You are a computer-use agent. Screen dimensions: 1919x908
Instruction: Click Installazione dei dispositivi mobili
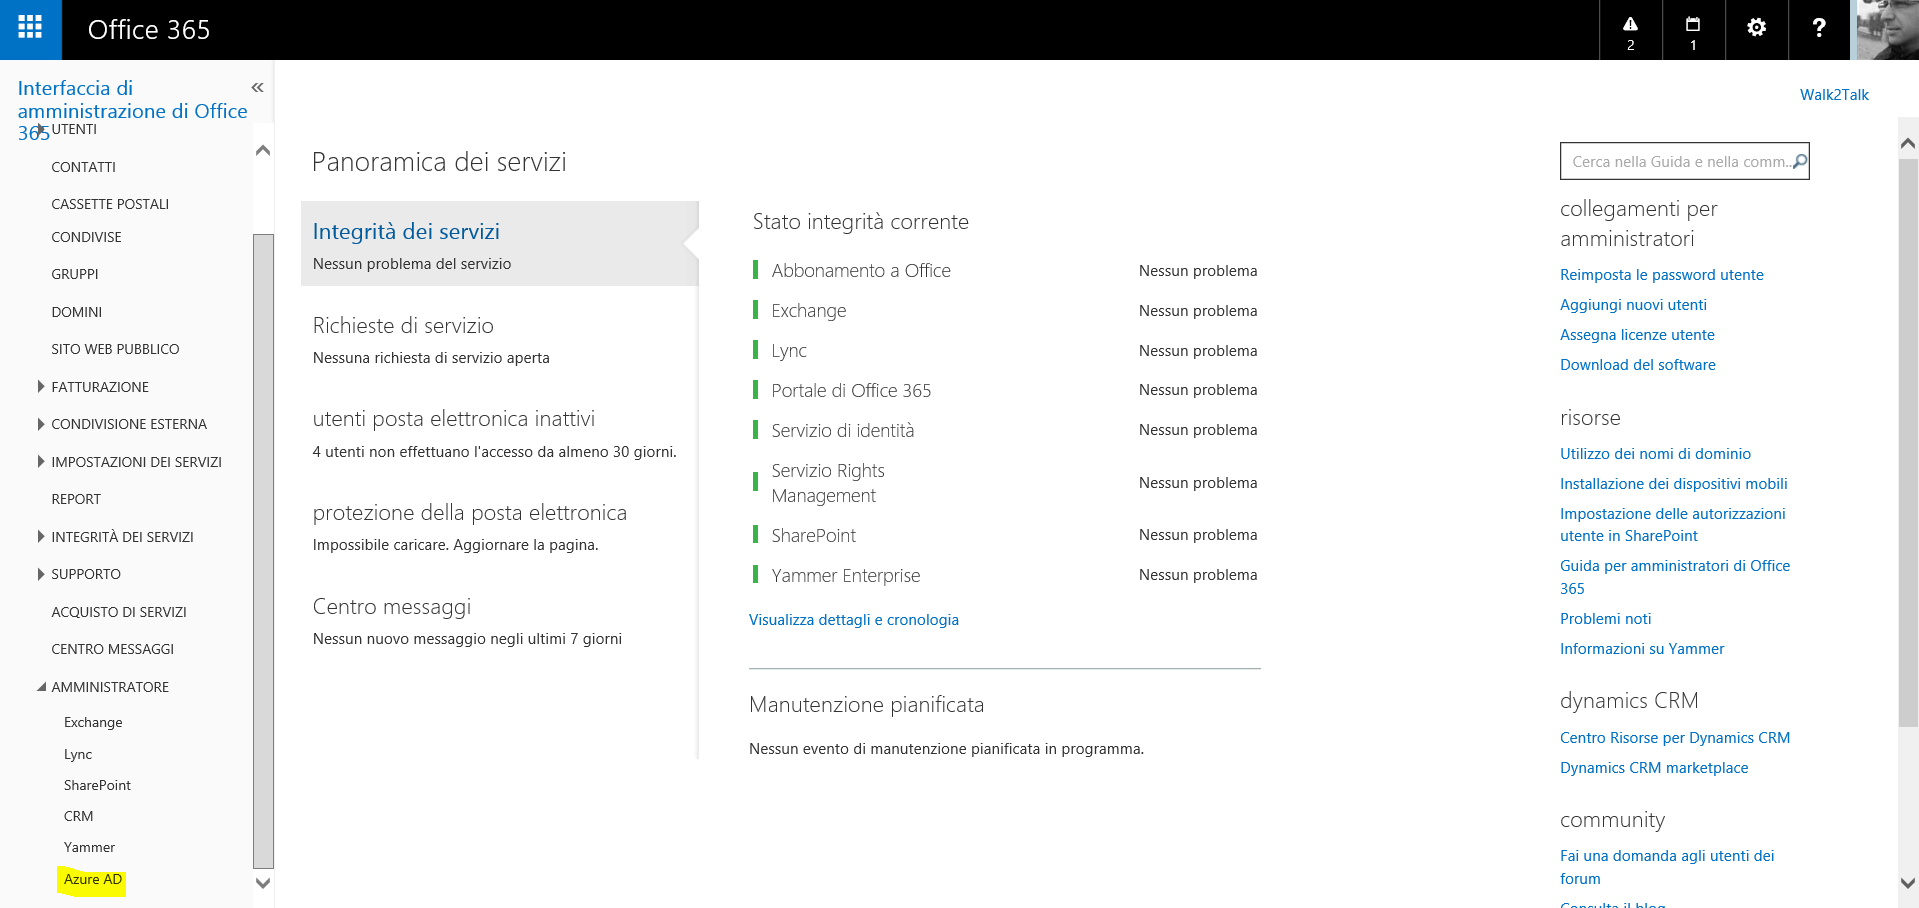point(1674,484)
